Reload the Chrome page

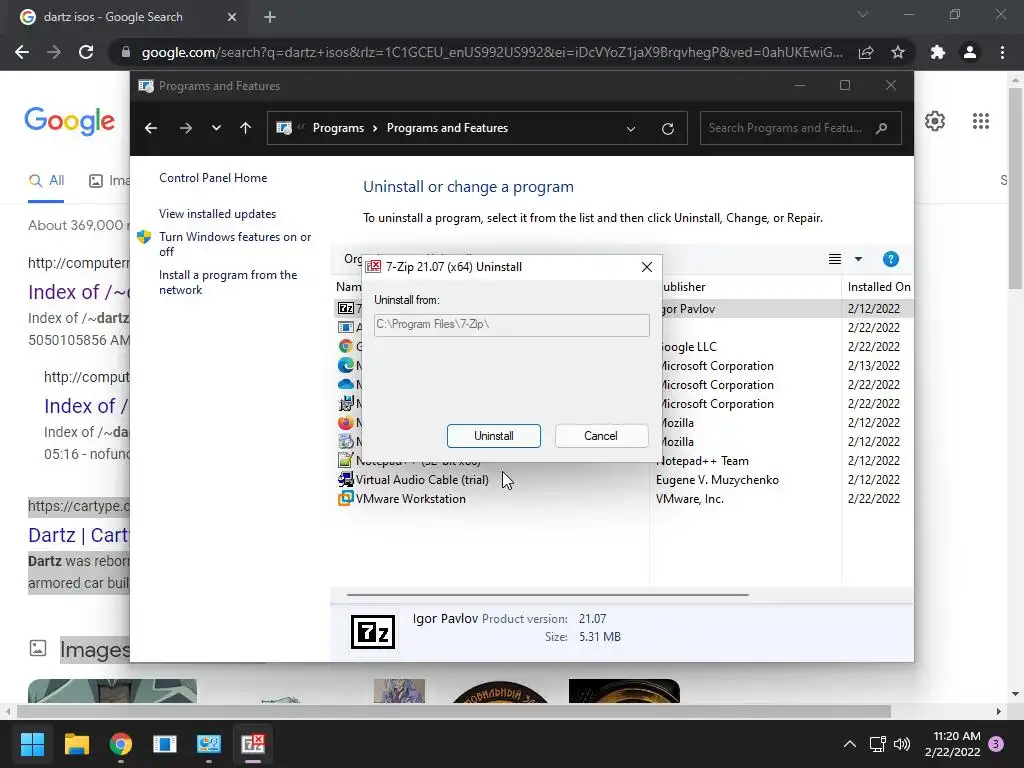click(86, 52)
